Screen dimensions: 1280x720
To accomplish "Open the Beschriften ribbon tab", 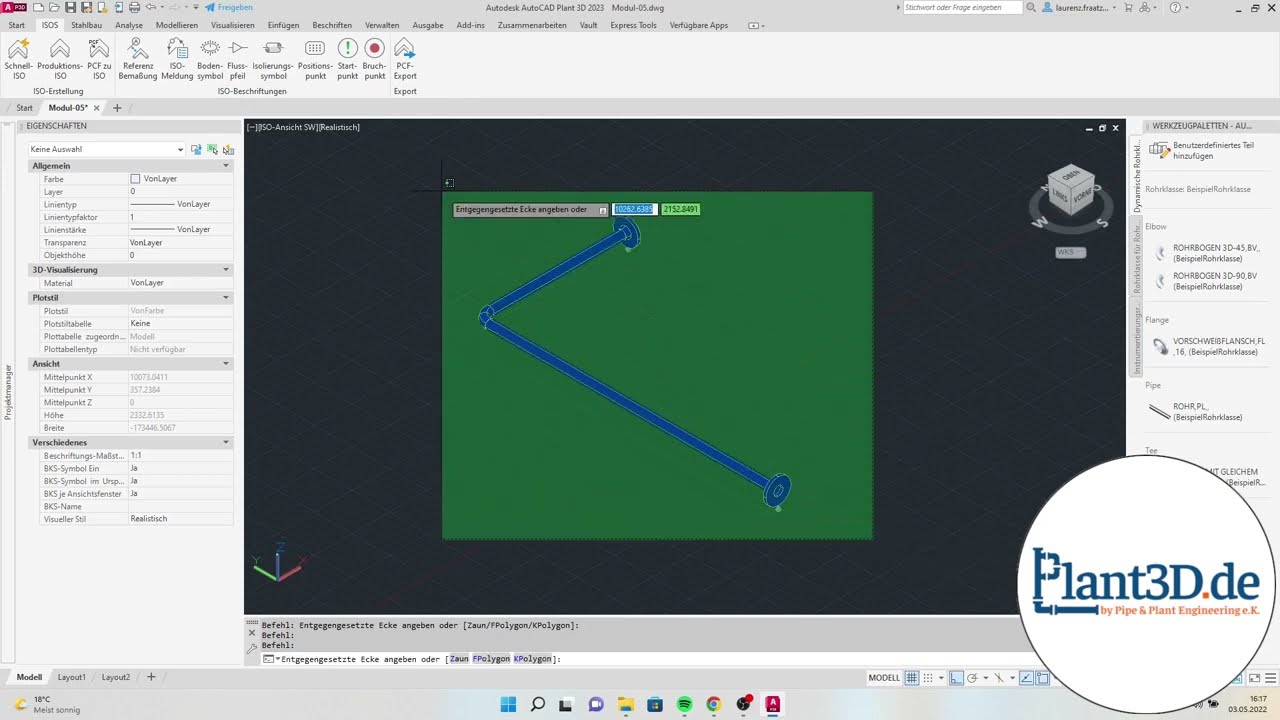I will [x=332, y=25].
